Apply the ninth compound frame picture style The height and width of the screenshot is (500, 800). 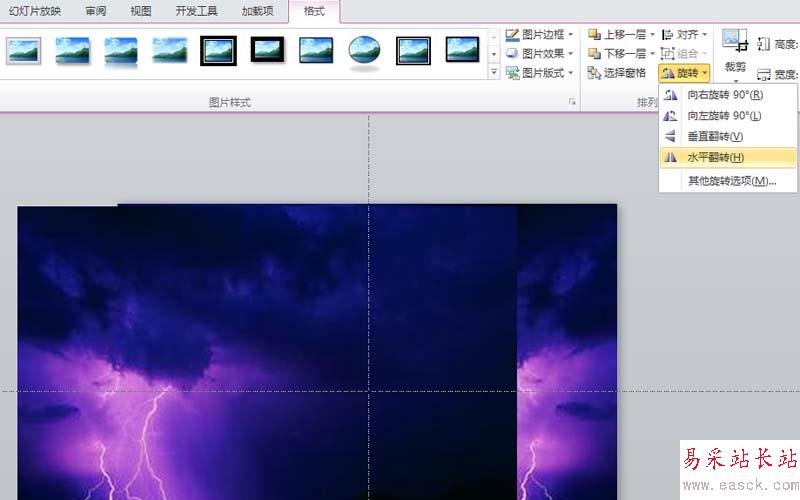413,51
